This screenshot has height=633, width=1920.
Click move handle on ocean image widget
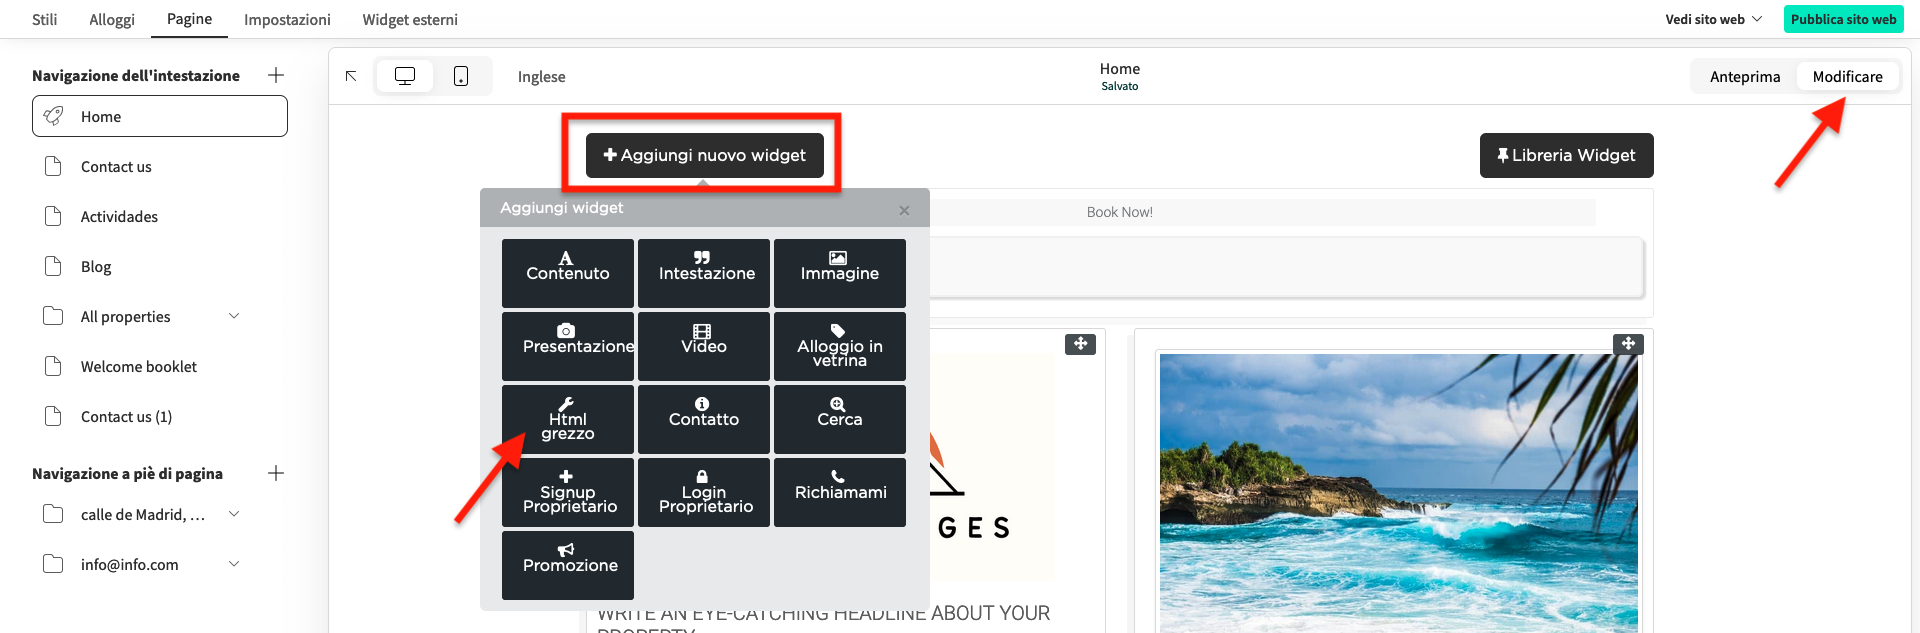(1628, 344)
